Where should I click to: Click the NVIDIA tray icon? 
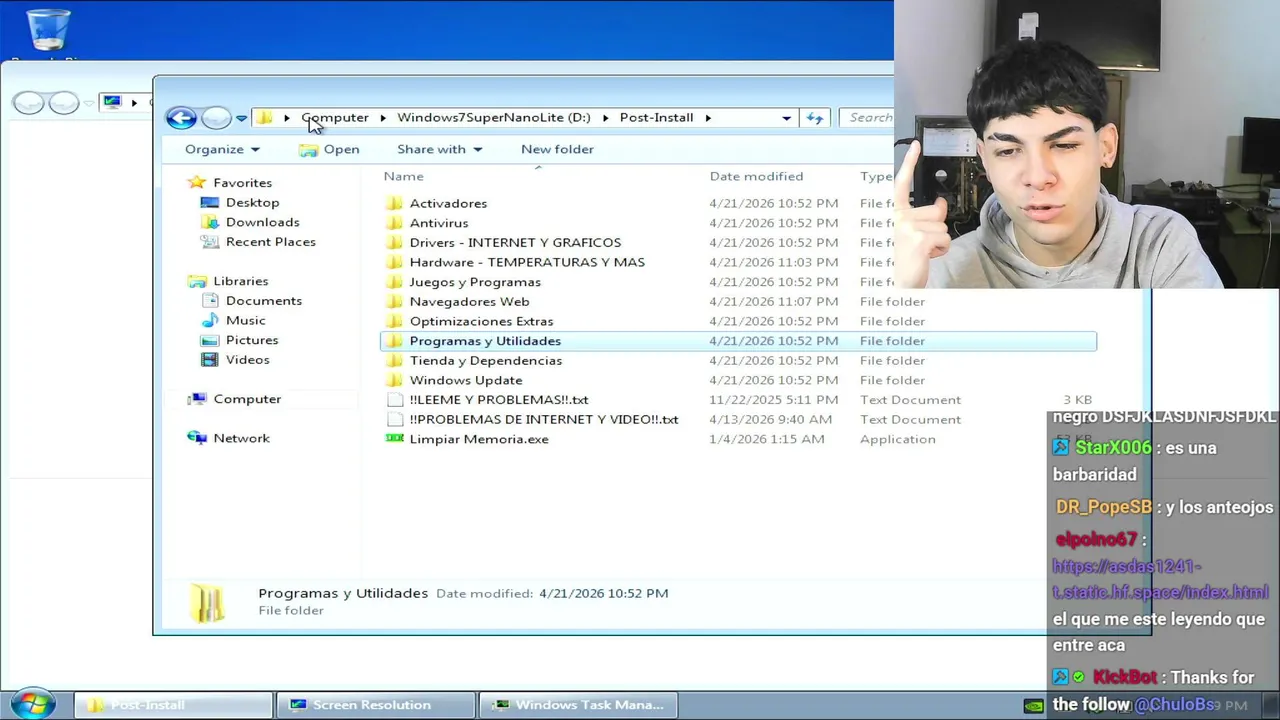click(x=1034, y=705)
